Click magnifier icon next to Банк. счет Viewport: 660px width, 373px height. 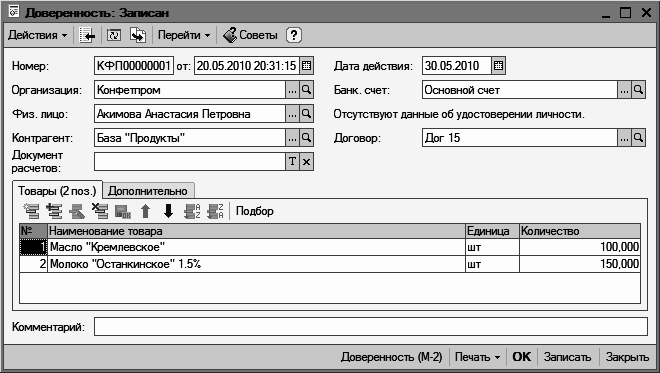coord(639,90)
